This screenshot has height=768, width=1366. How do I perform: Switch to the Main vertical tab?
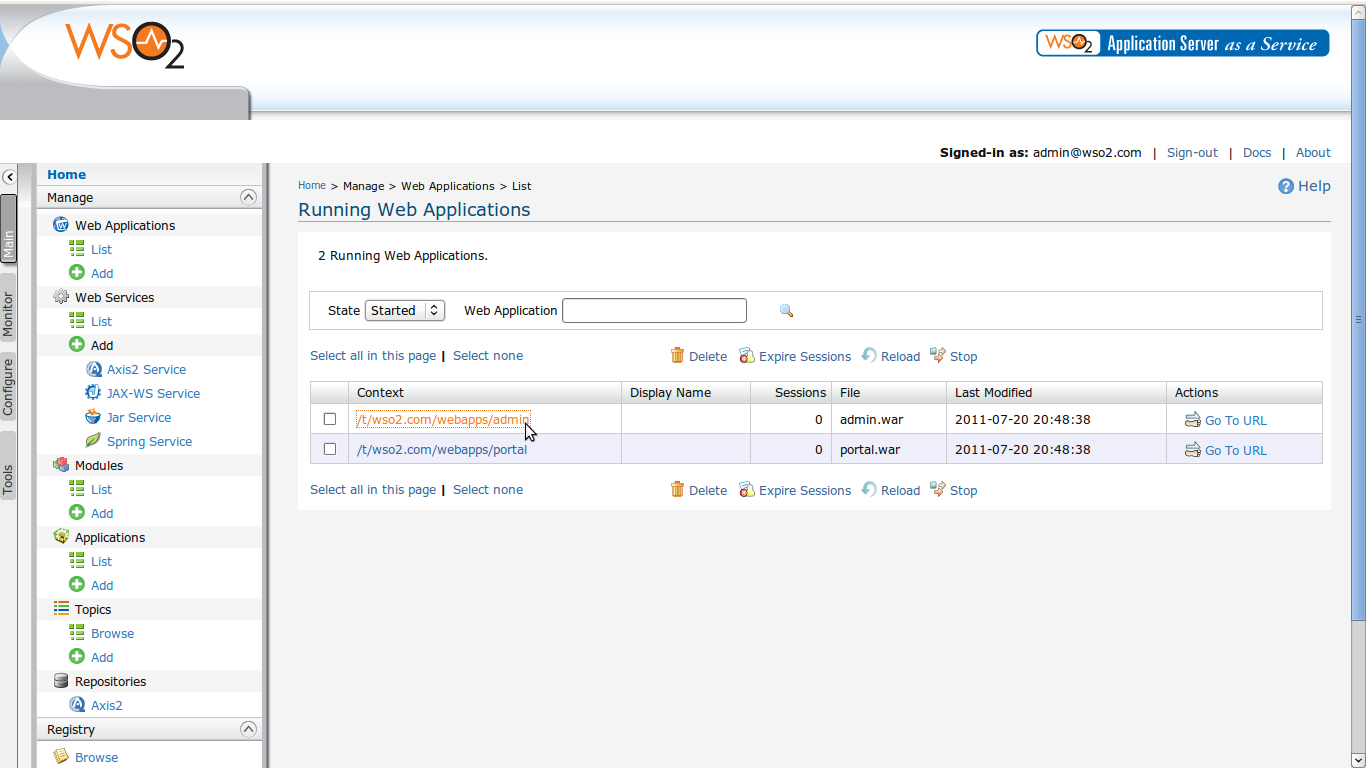[x=8, y=229]
